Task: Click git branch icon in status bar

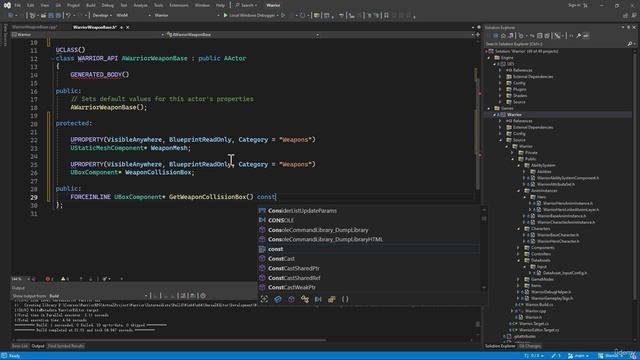Action: coord(571,356)
